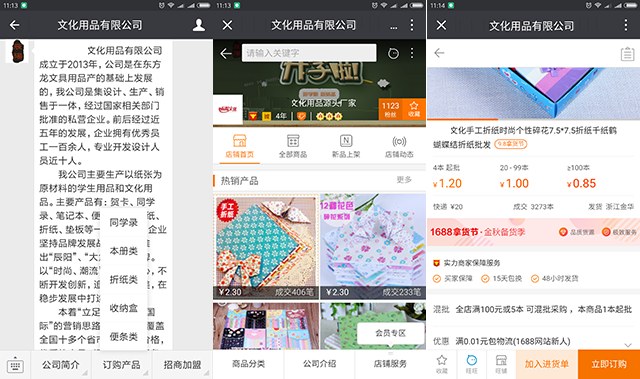Open the 招商加盟 bottom menu
This screenshot has height=379, width=640.
coord(182,365)
